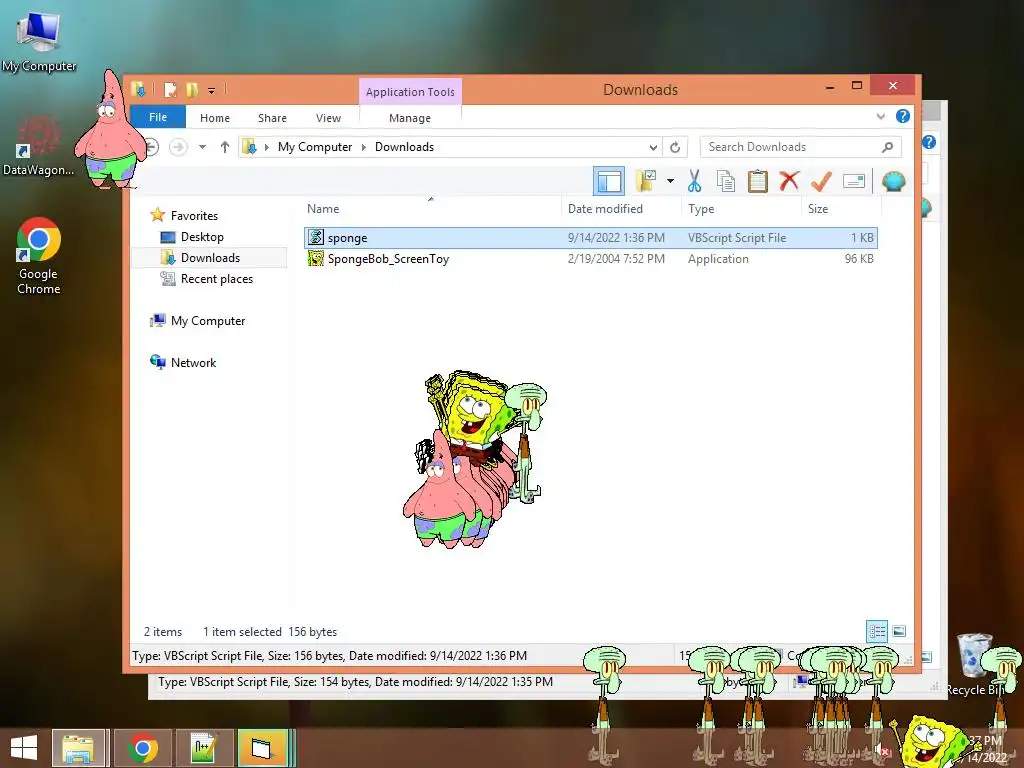This screenshot has width=1024, height=768.
Task: Open the File ribbon tab
Action: click(158, 117)
